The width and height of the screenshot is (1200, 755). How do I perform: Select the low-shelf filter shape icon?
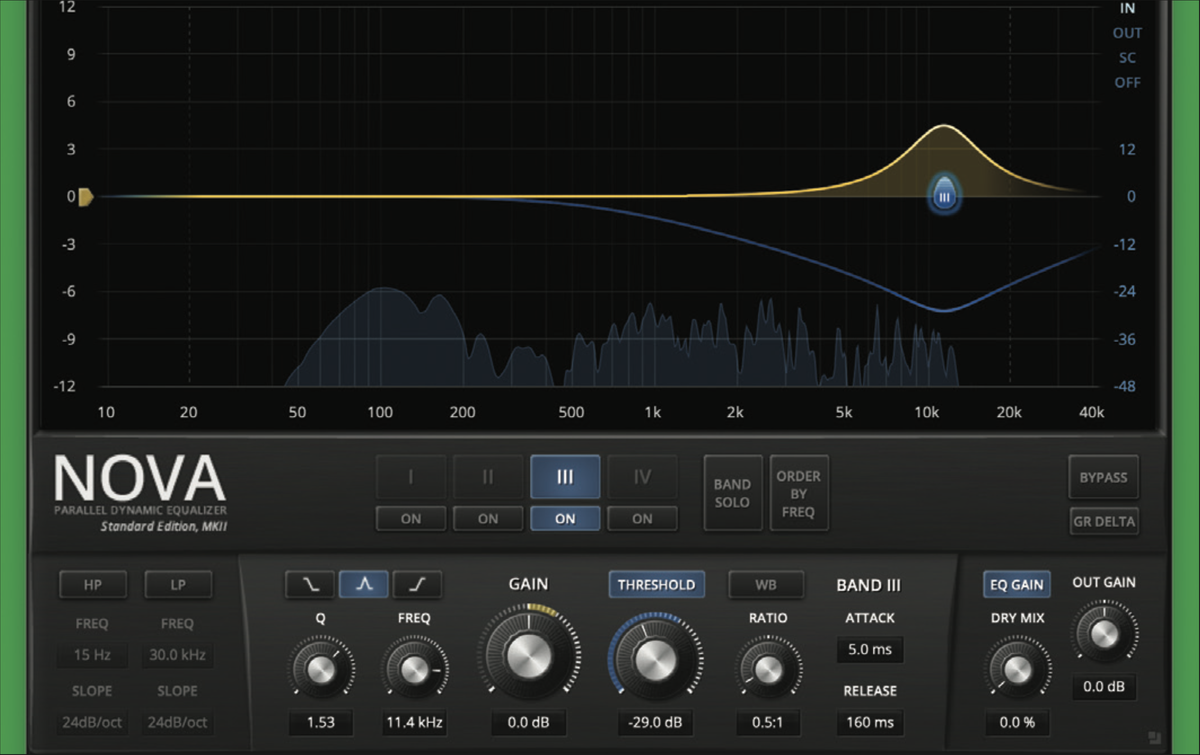[309, 584]
